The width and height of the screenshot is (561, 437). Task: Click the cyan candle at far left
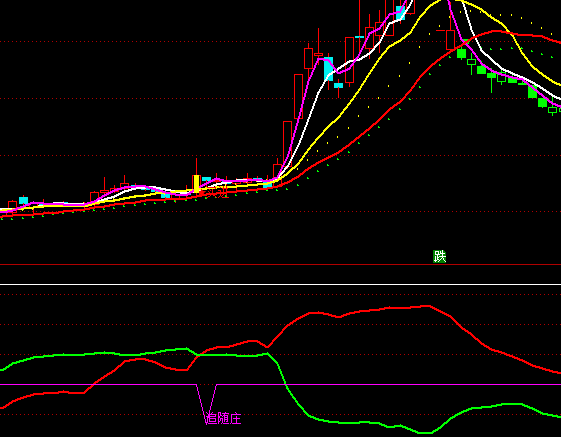23,200
